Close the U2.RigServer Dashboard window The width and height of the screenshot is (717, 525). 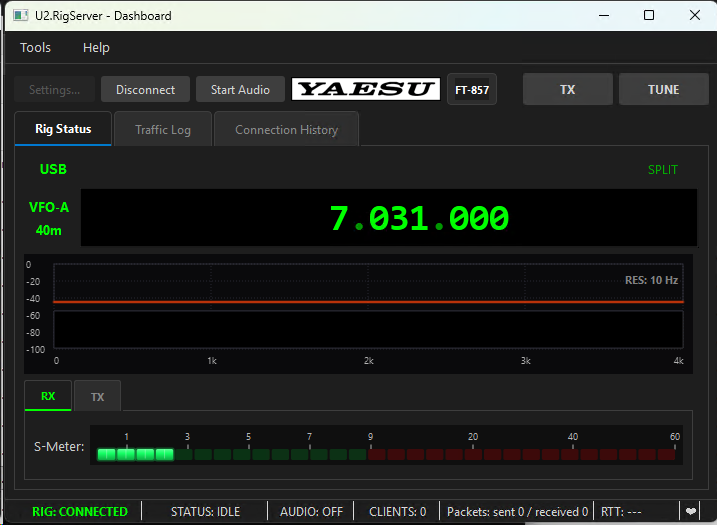(x=694, y=16)
